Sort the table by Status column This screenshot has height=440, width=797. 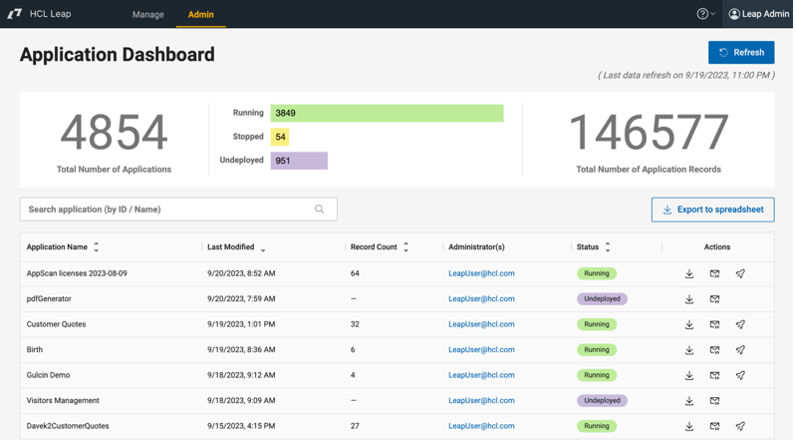[608, 247]
